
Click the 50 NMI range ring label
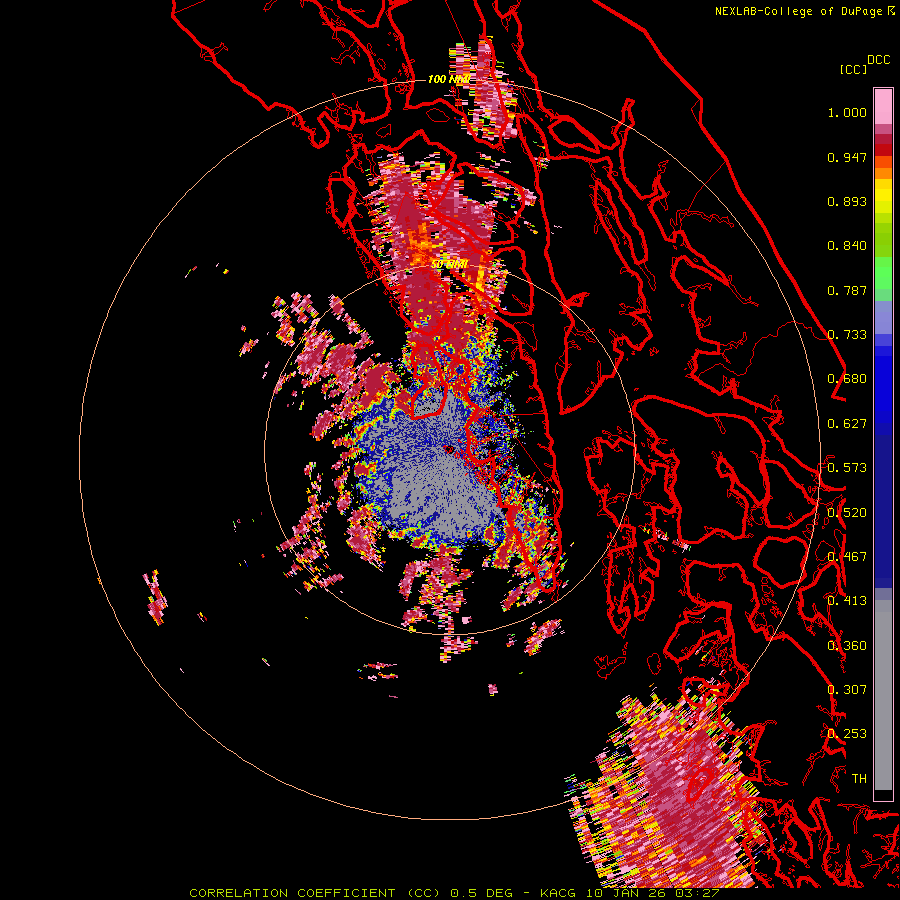[x=449, y=265]
